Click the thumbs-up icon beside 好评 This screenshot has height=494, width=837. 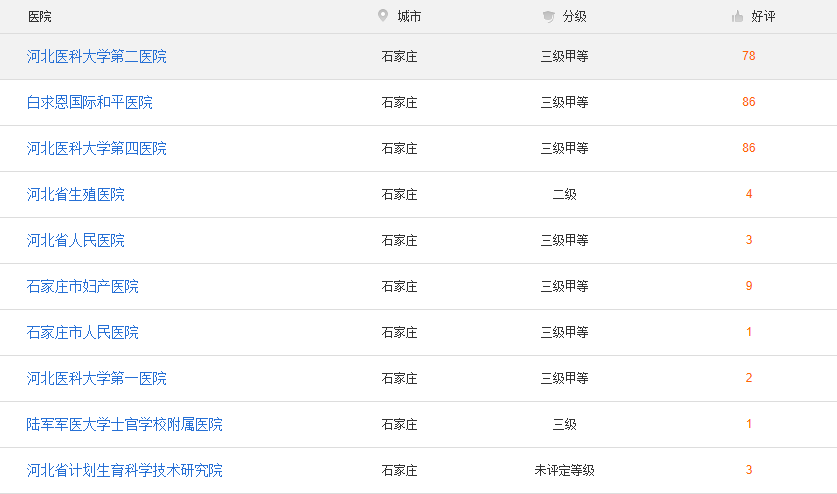(737, 16)
